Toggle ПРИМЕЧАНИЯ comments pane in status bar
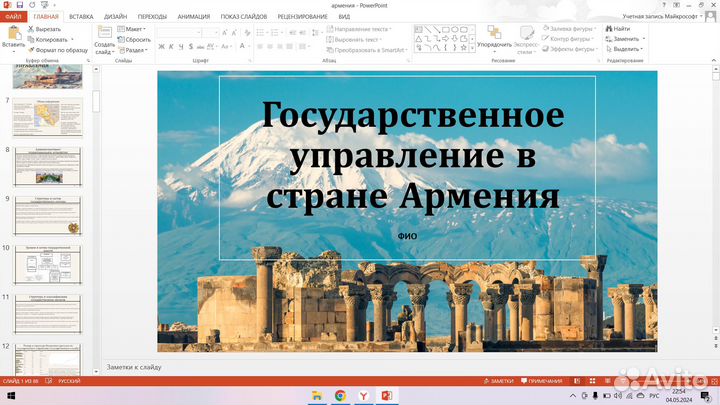The height and width of the screenshot is (405, 720). [541, 381]
